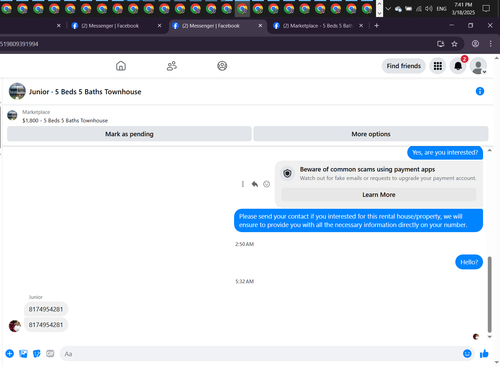This screenshot has width=500, height=366.
Task: Open more actions plus icon in composer
Action: pos(10,354)
